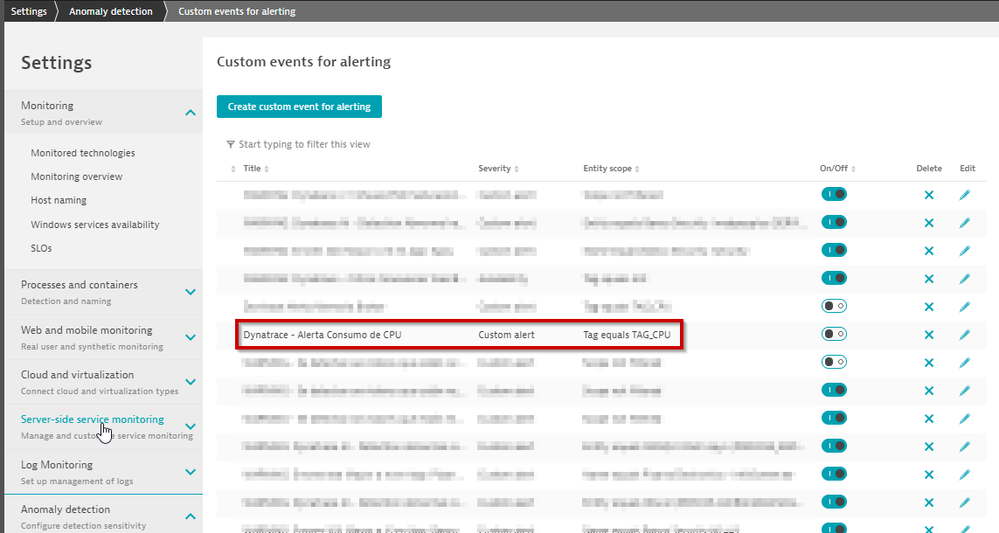Expand Cloud and virtualization section
999x533 pixels.
pyautogui.click(x=190, y=382)
